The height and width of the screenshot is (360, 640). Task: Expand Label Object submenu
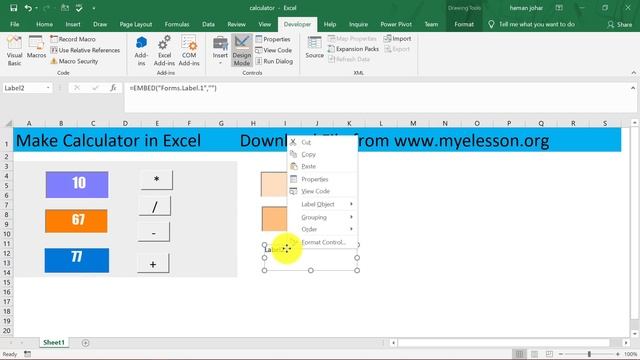pyautogui.click(x=322, y=204)
